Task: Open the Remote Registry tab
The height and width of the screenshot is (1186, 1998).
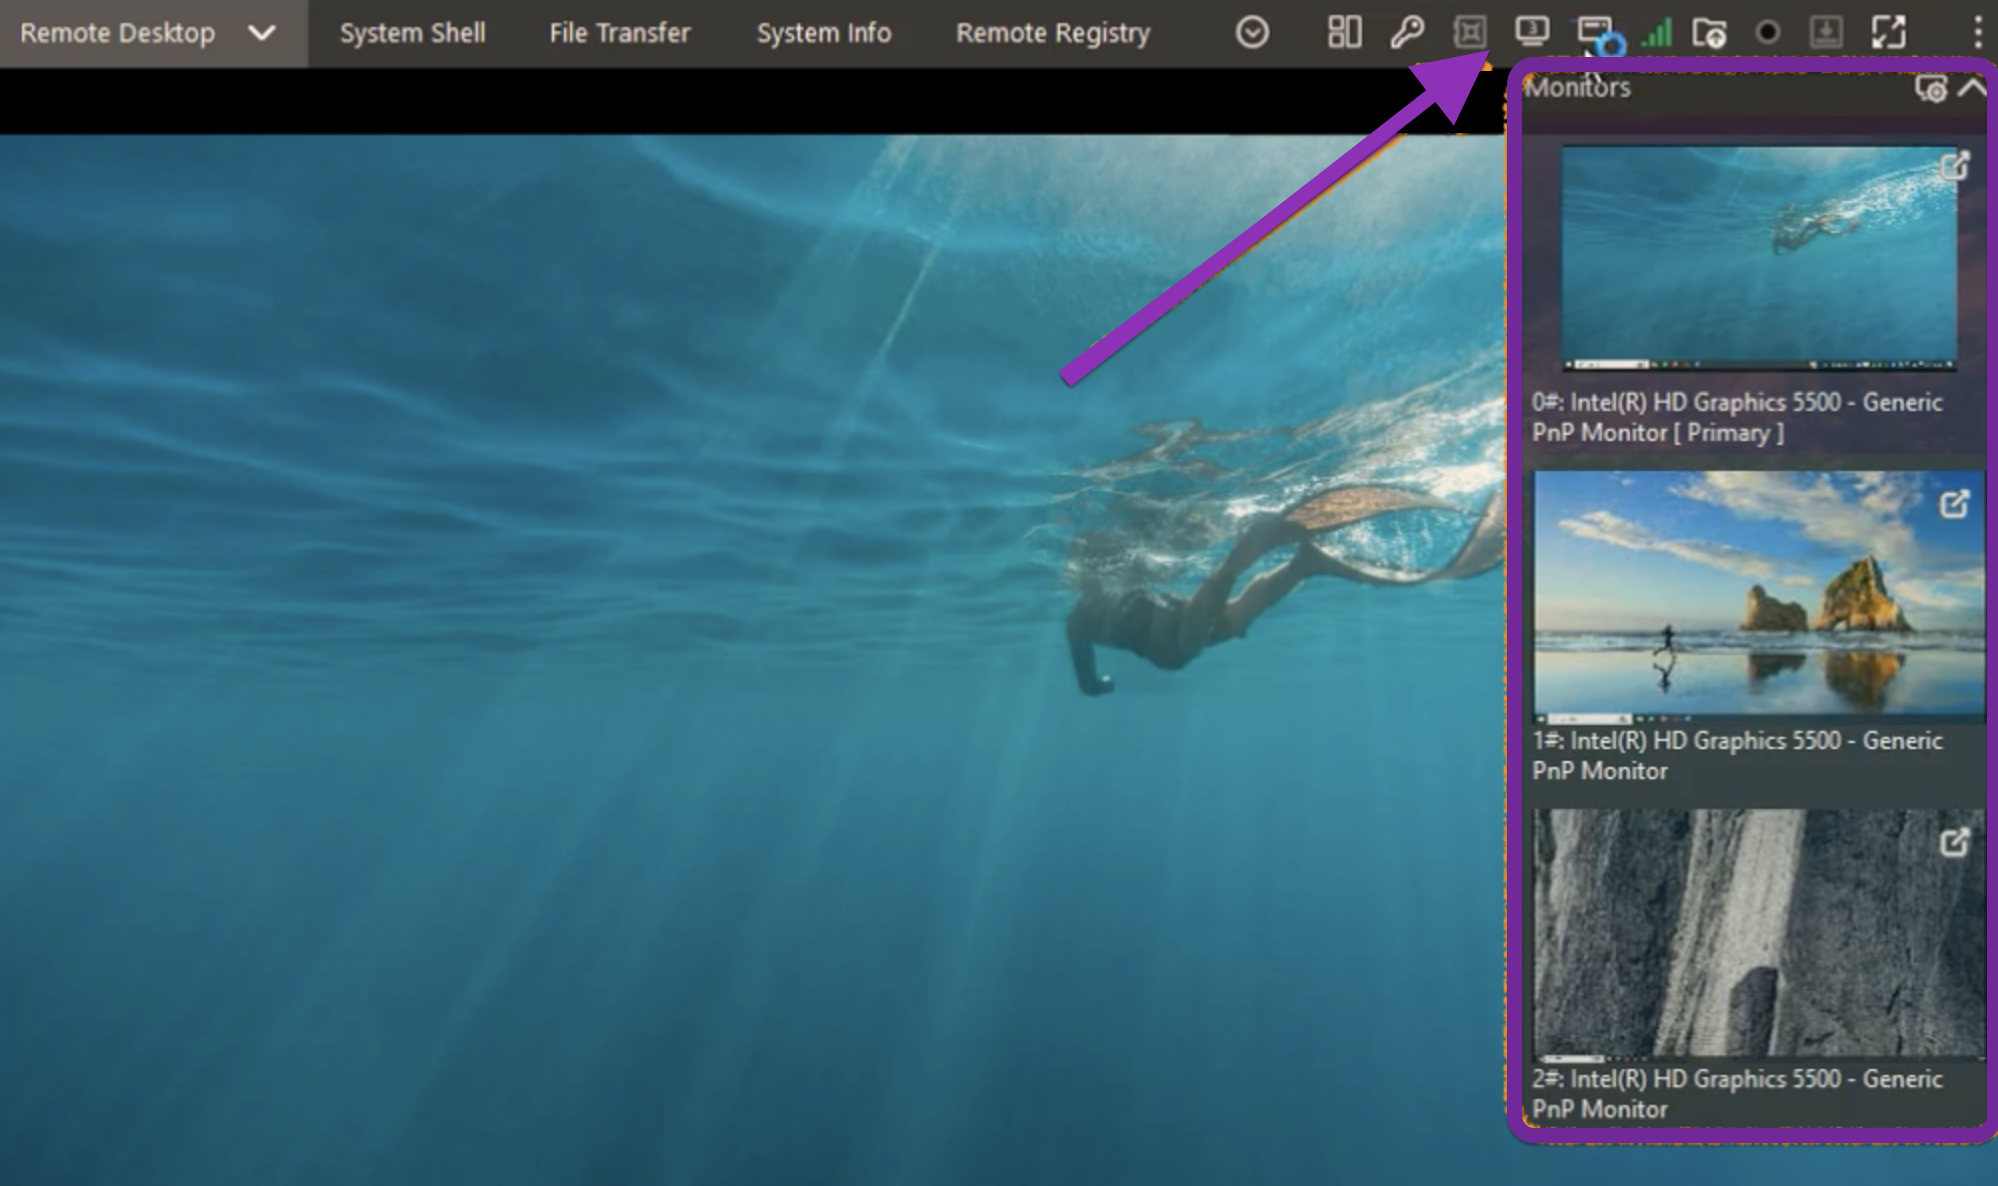Action: click(x=1052, y=33)
